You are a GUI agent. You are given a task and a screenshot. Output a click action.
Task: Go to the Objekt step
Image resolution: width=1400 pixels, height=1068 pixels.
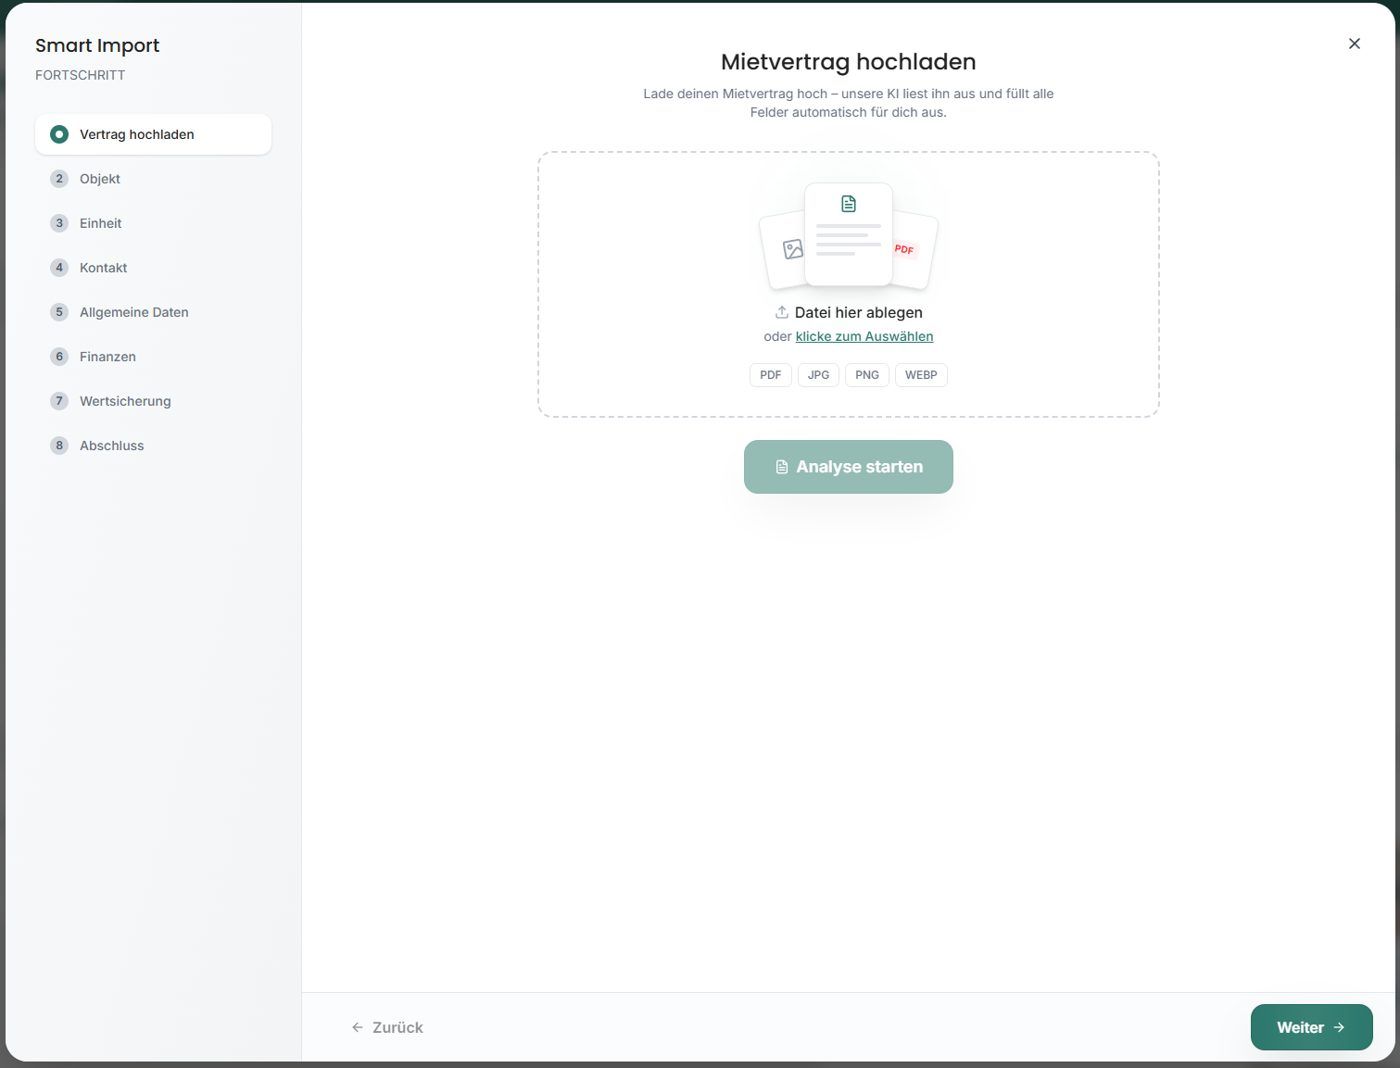[153, 179]
